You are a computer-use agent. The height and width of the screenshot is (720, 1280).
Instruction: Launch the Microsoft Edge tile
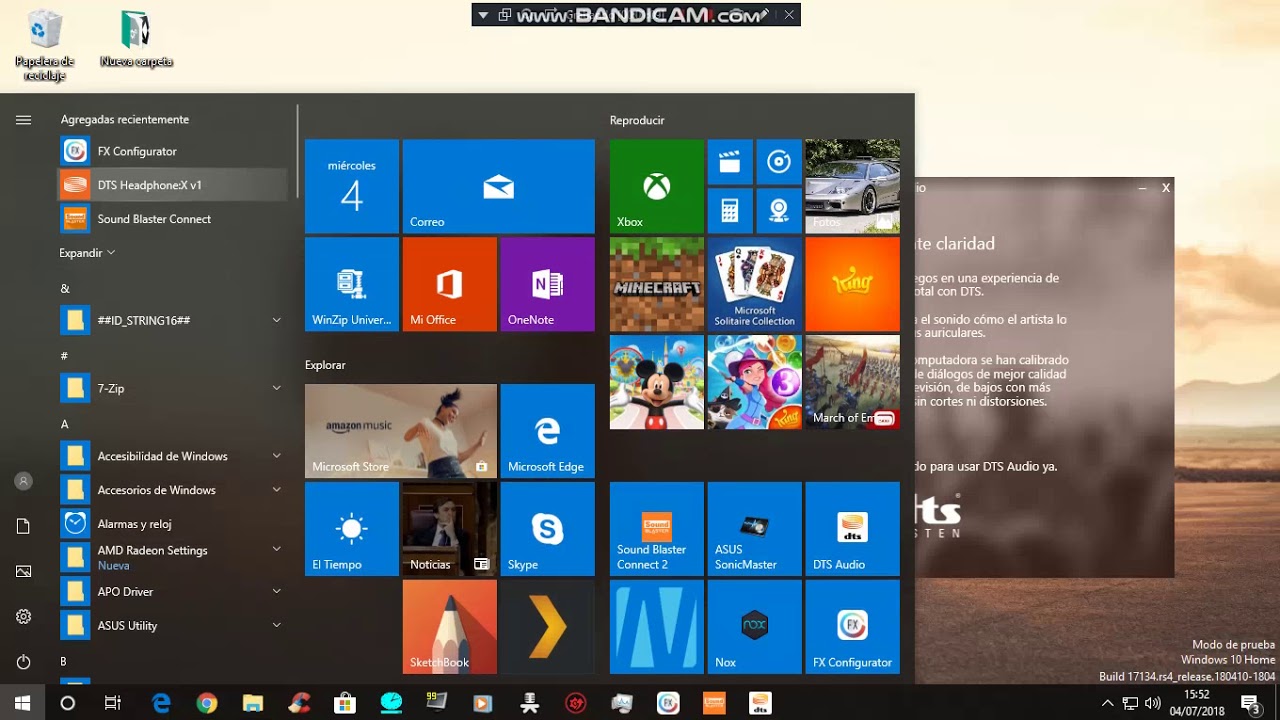[547, 431]
